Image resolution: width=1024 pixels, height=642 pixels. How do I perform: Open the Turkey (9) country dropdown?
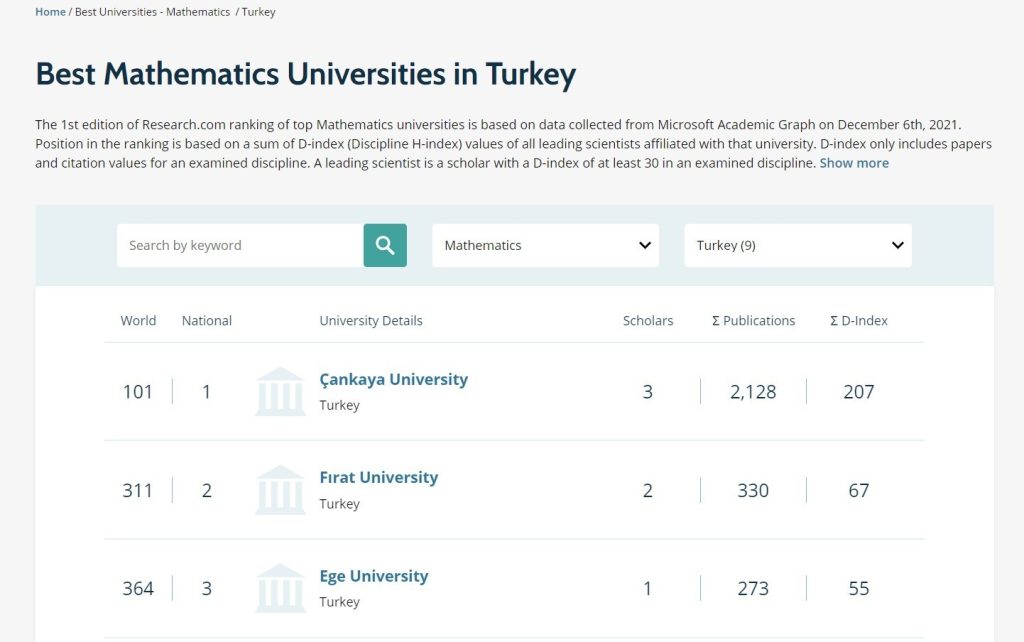click(x=797, y=244)
